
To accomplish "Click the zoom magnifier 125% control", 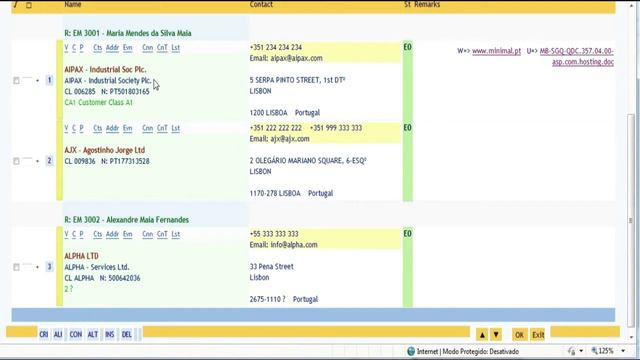I will point(602,351).
